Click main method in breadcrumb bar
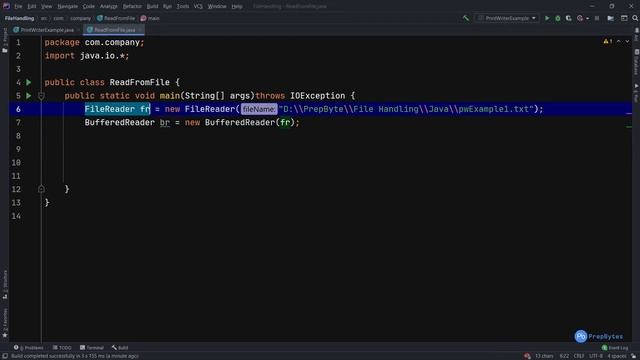The height and width of the screenshot is (360, 640). tap(150, 18)
